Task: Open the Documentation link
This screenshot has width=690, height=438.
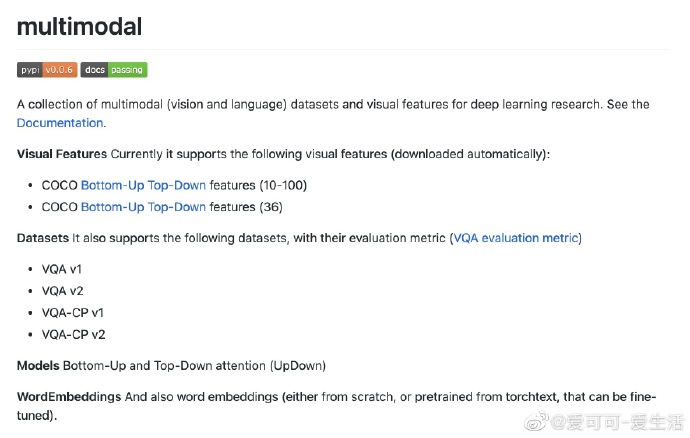Action: [60, 123]
